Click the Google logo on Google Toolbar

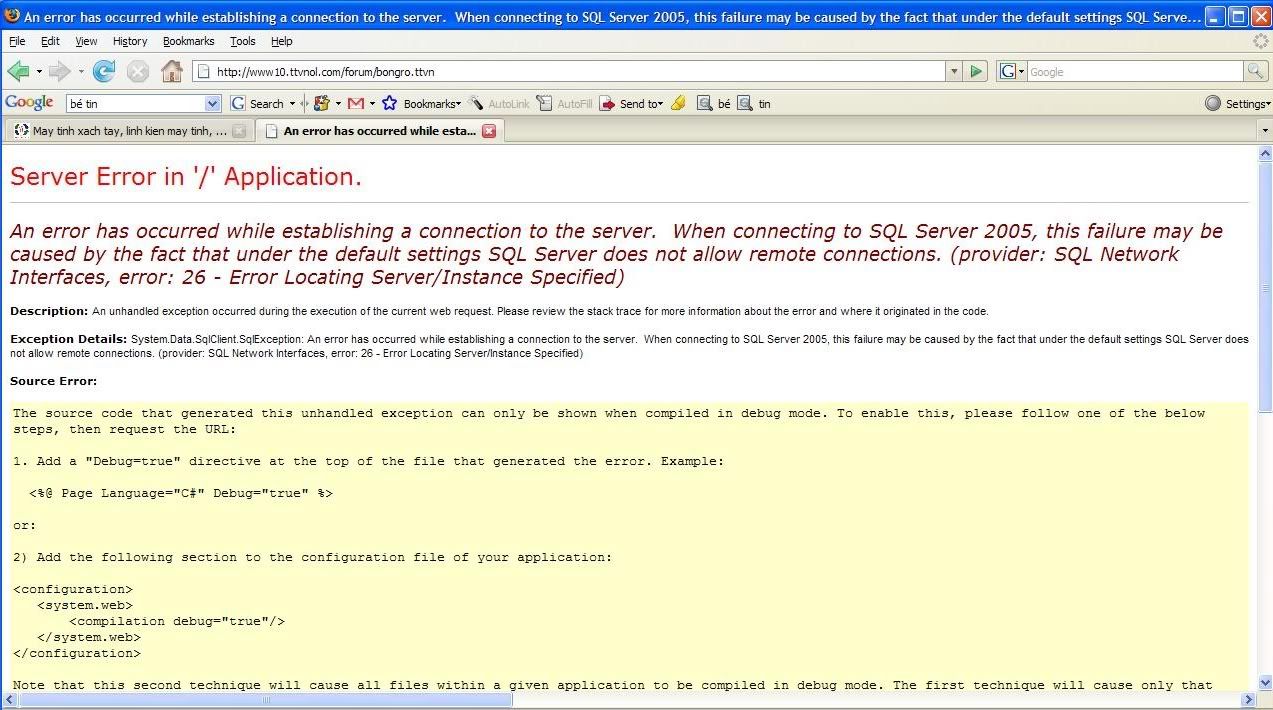tap(29, 103)
